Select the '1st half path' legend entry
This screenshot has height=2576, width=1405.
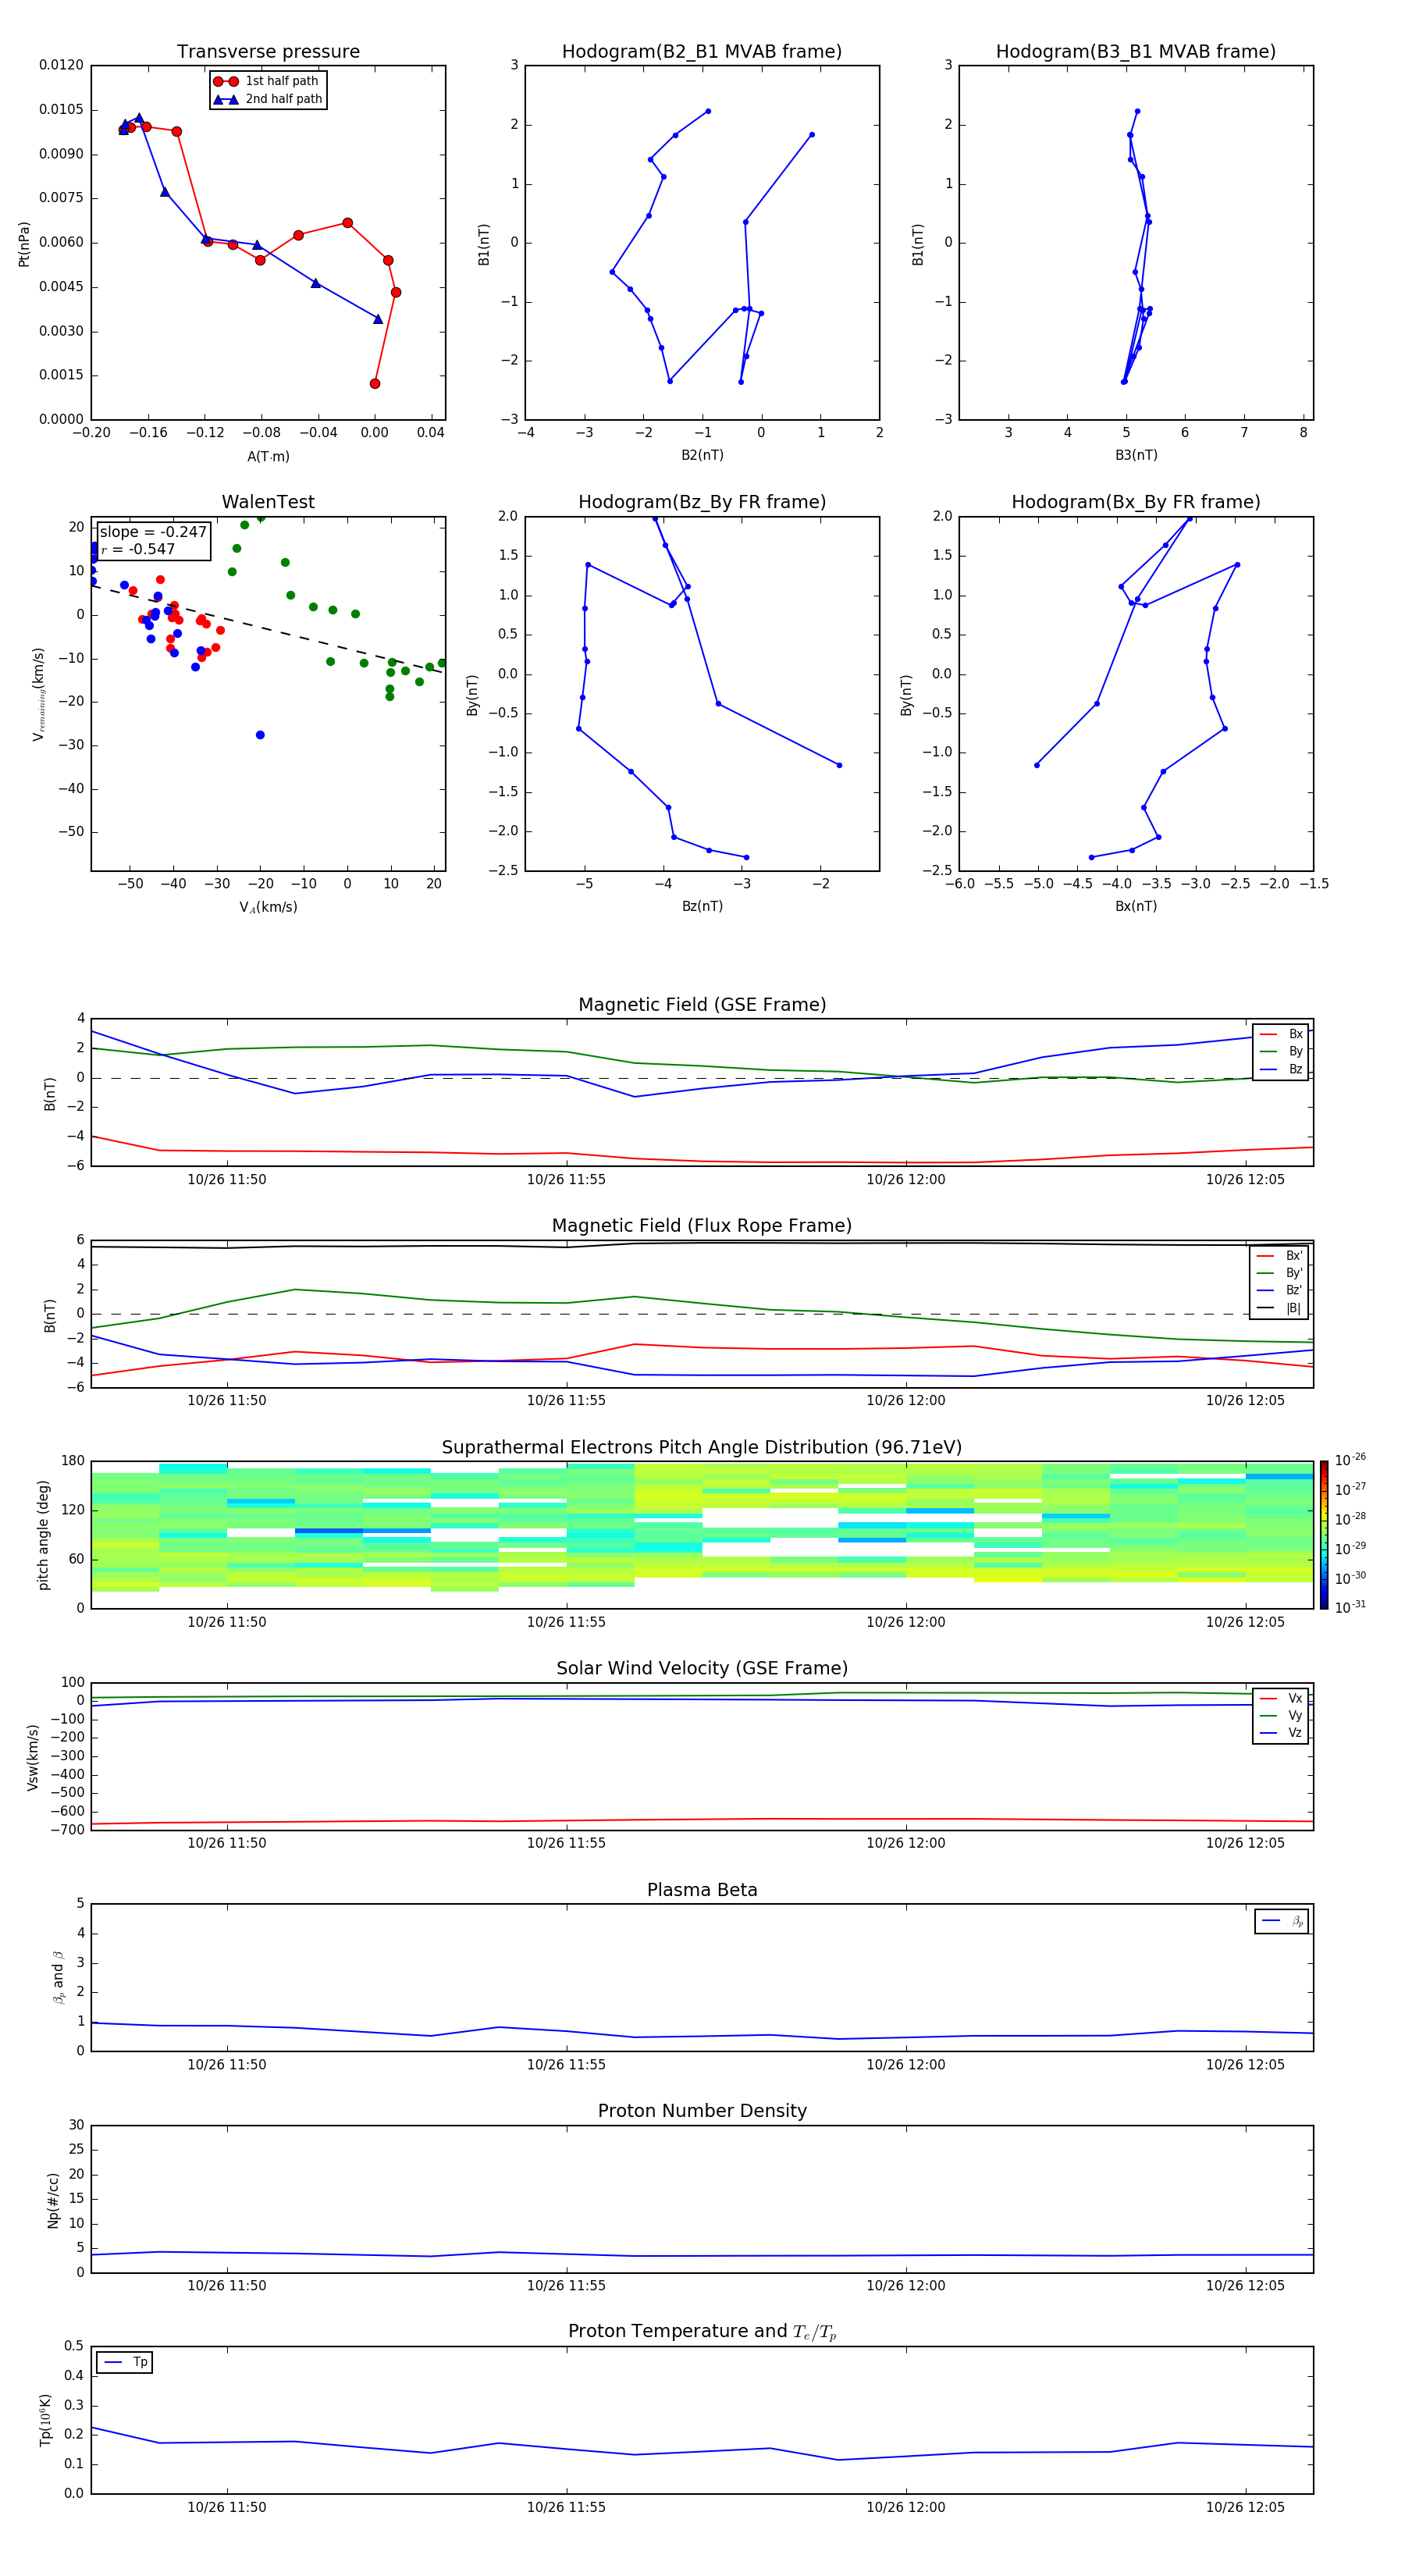pos(267,81)
